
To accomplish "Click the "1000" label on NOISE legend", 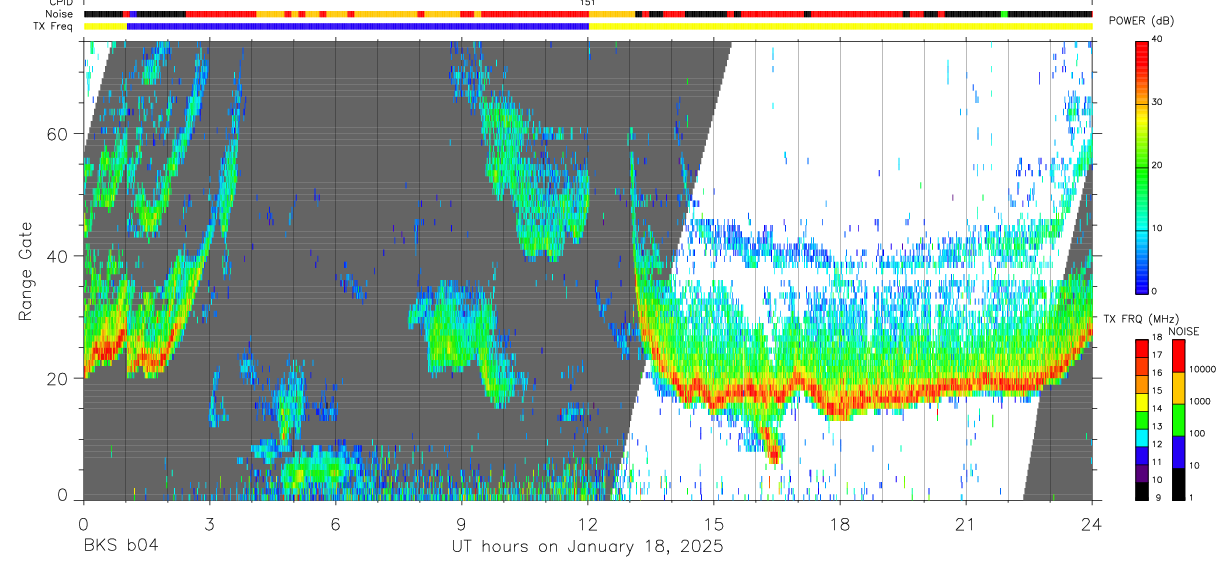I will click(1202, 401).
